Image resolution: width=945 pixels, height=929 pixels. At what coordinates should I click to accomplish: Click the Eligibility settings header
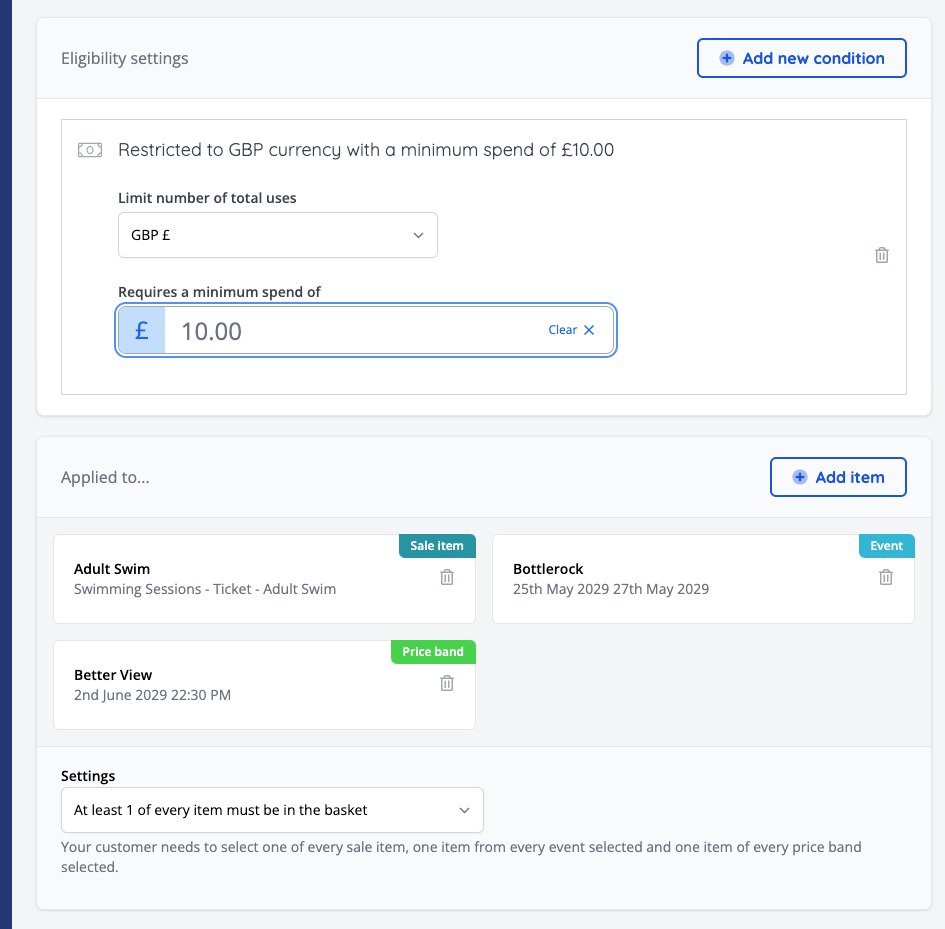click(124, 58)
